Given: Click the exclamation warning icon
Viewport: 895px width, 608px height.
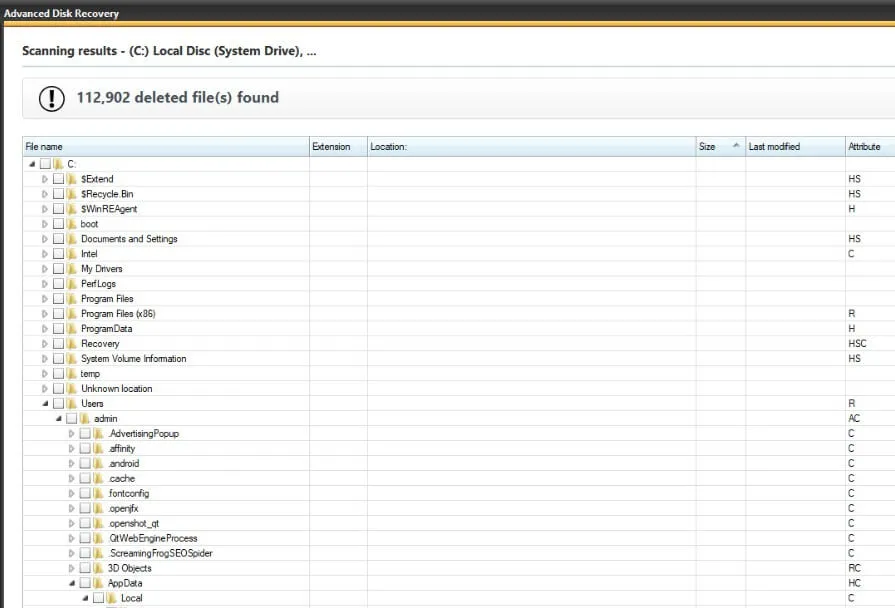Looking at the screenshot, I should pyautogui.click(x=51, y=98).
